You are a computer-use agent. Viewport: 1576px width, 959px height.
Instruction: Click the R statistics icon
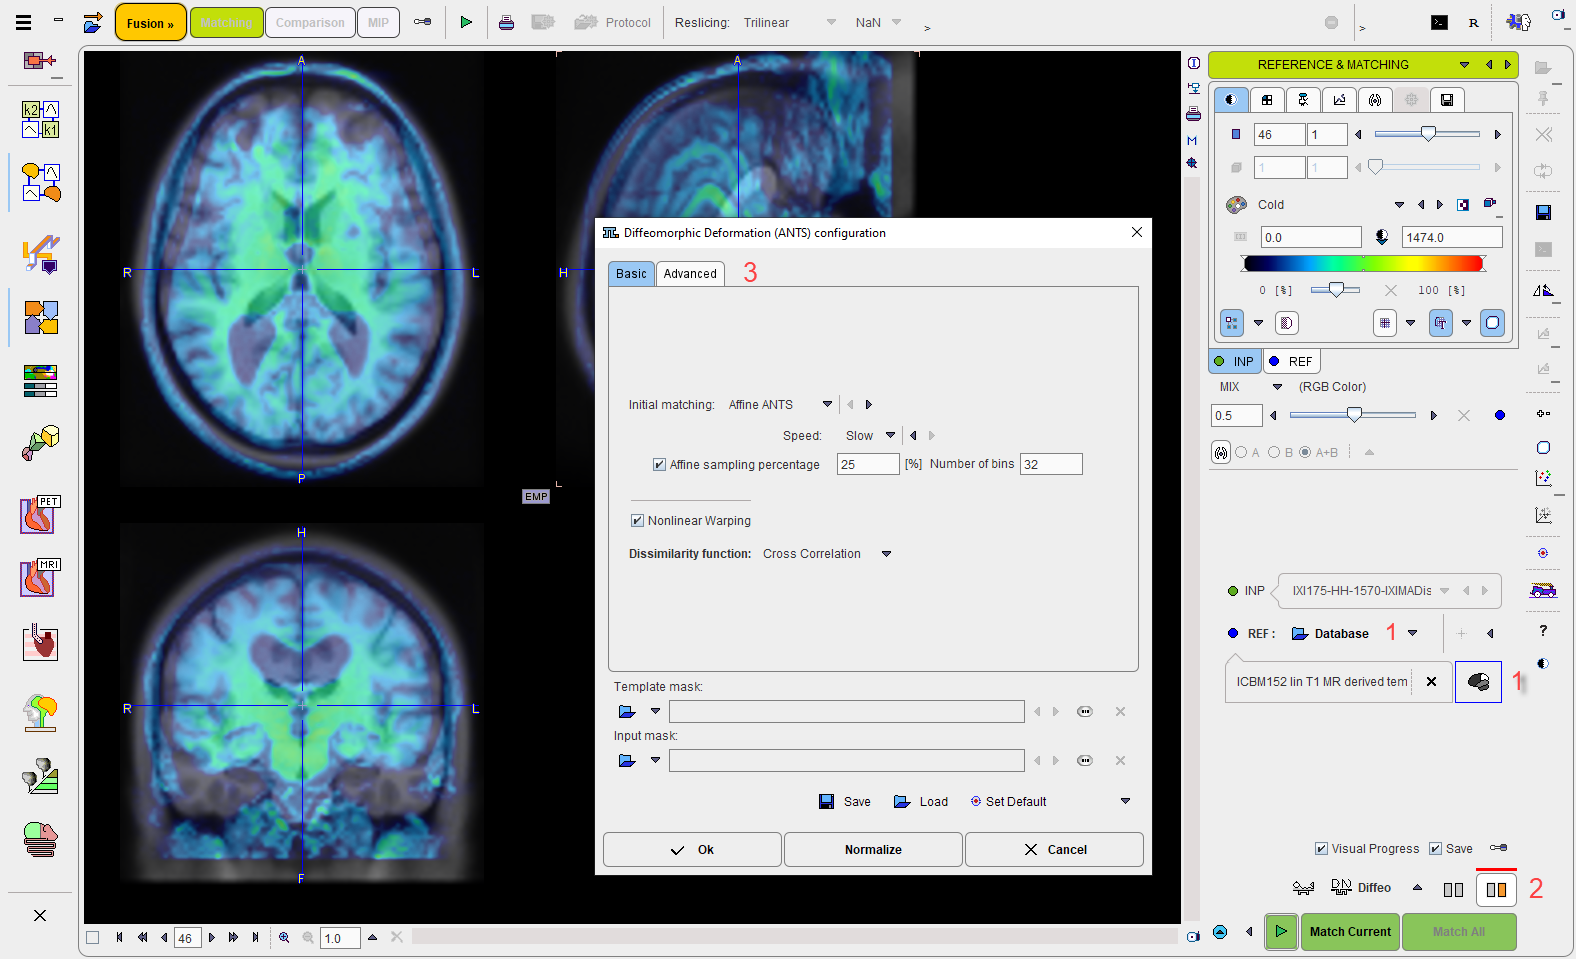pos(1474,22)
